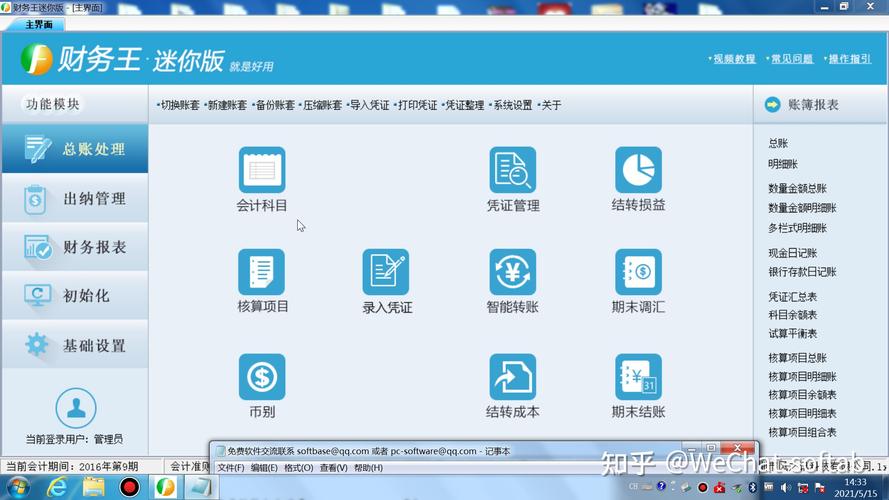Click the Windows Start button
889x500 pixels.
pos(19,488)
